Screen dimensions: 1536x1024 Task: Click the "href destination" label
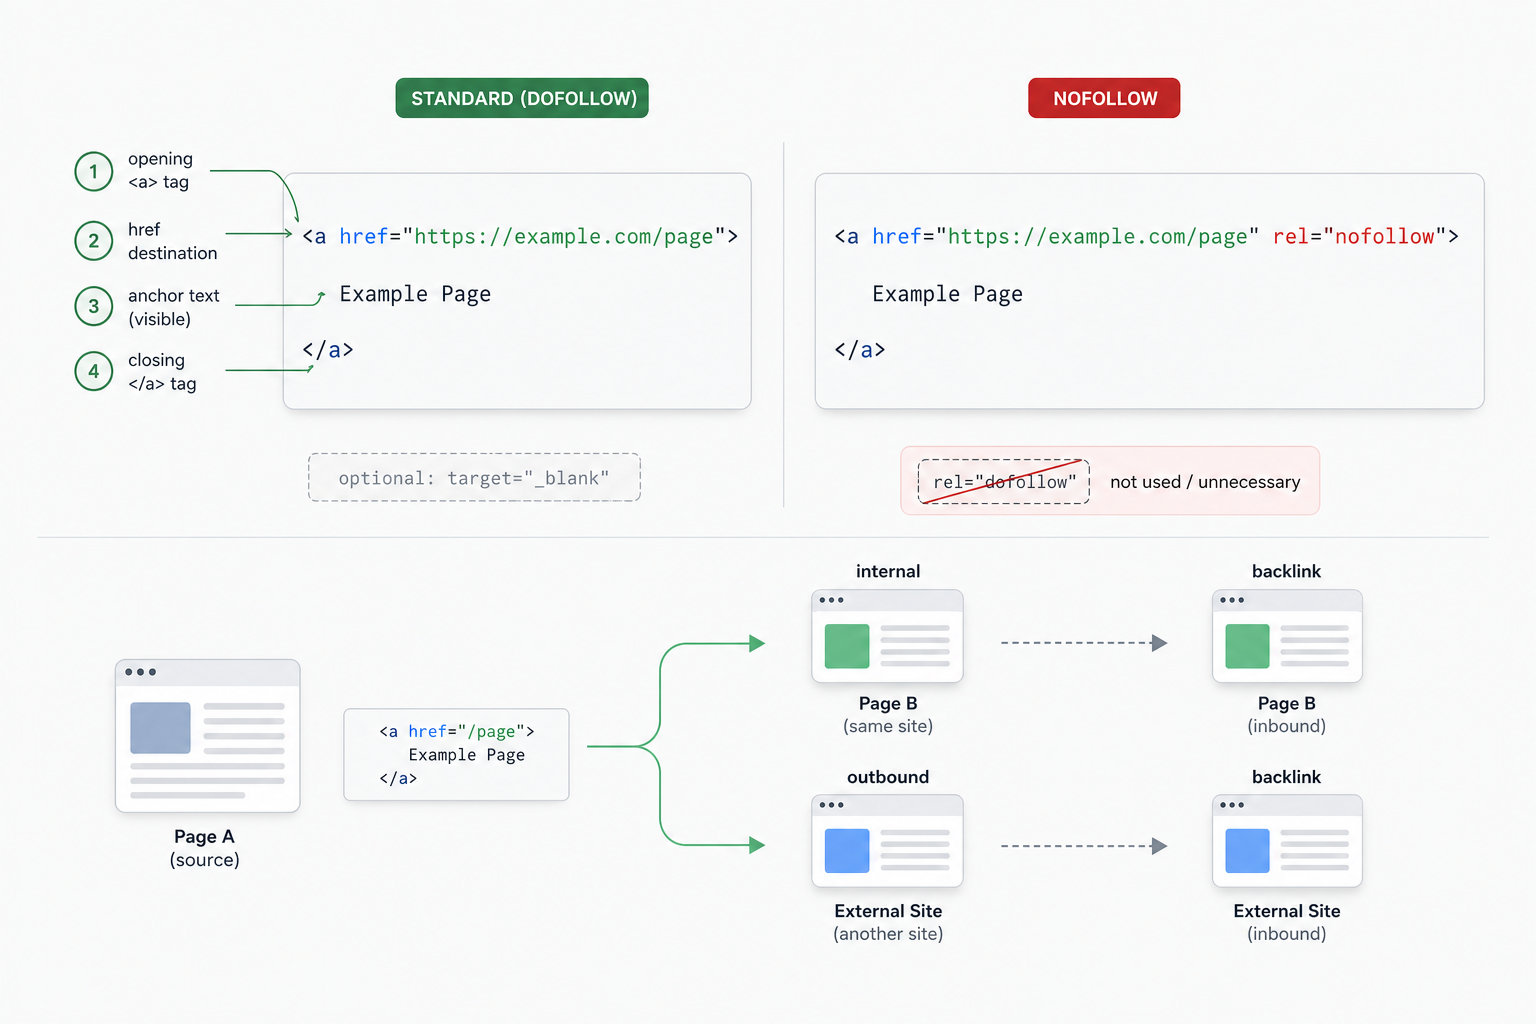[172, 241]
